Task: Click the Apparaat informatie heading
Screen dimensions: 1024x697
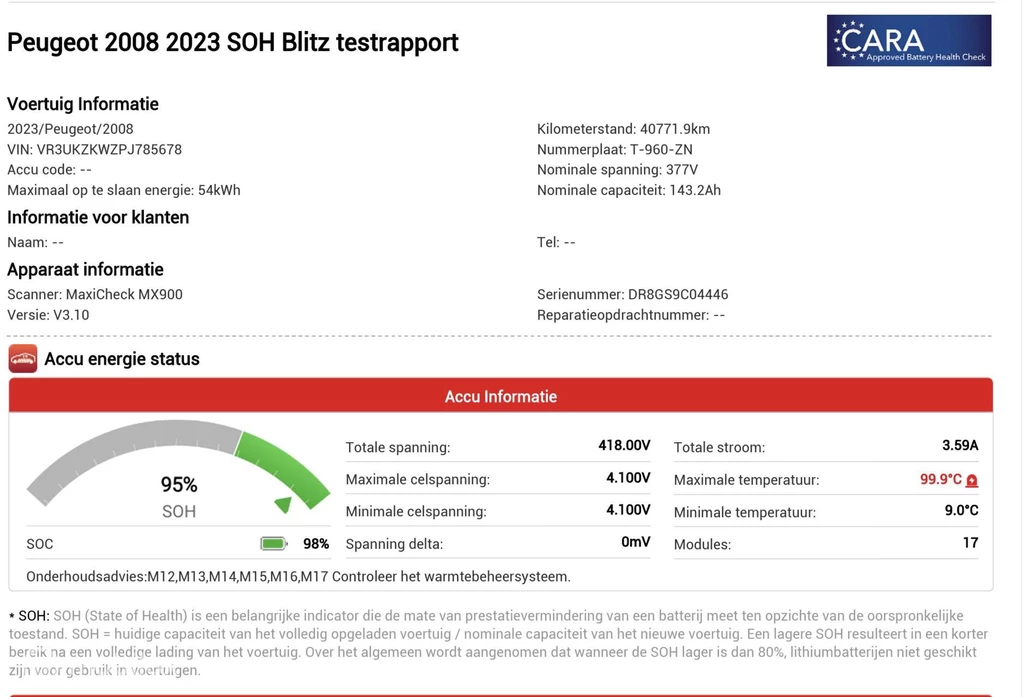Action: [x=85, y=269]
